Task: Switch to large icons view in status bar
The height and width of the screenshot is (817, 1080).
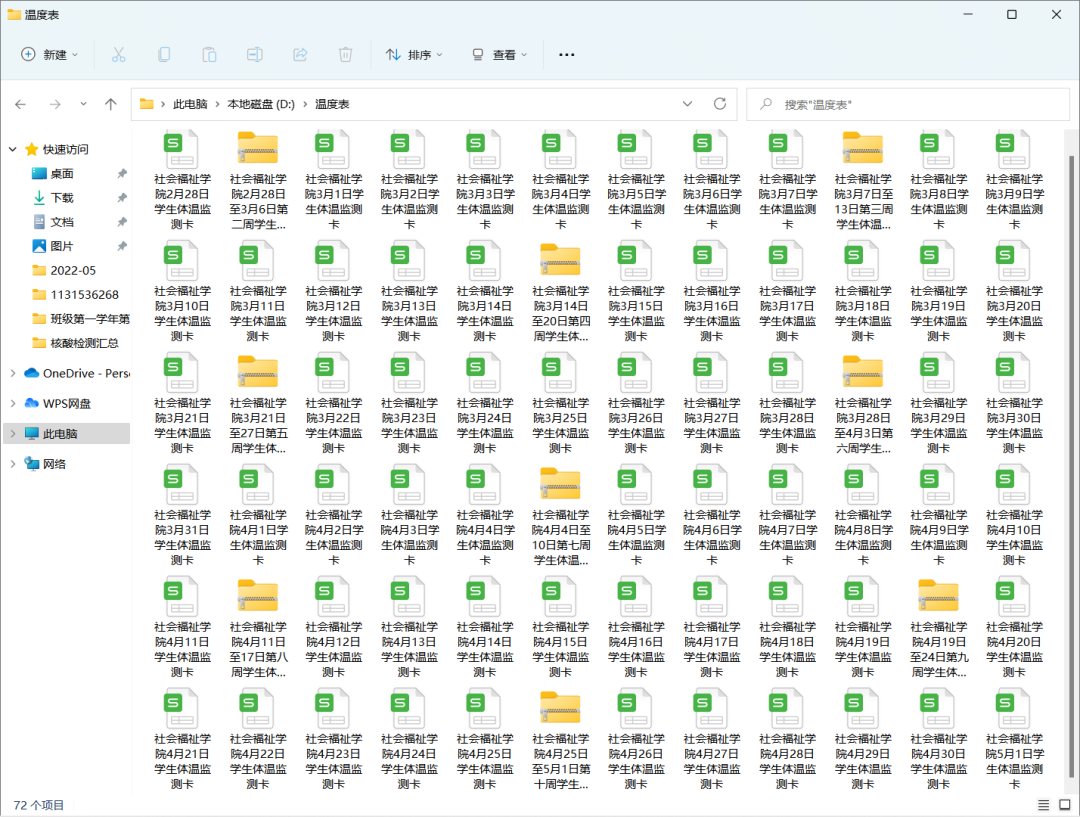Action: 1064,805
